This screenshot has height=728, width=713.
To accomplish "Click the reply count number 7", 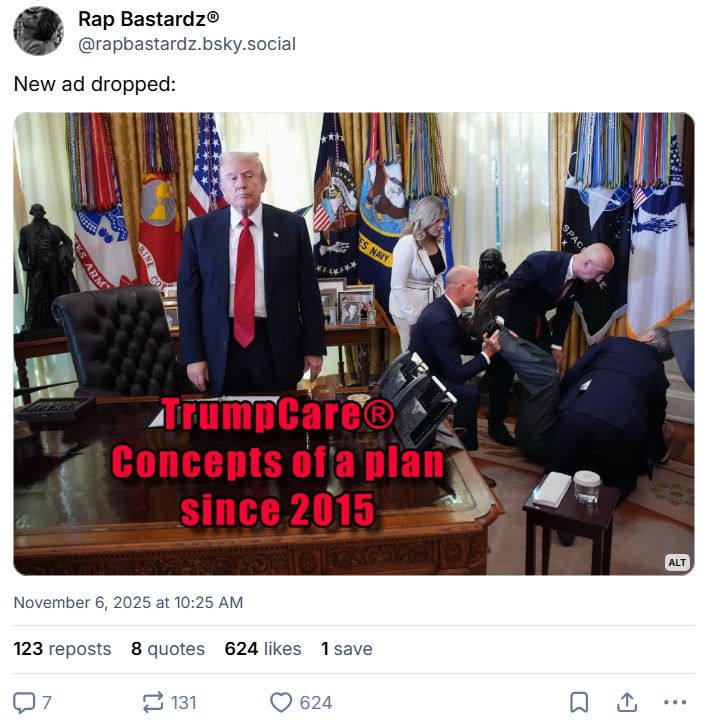I will click(46, 703).
